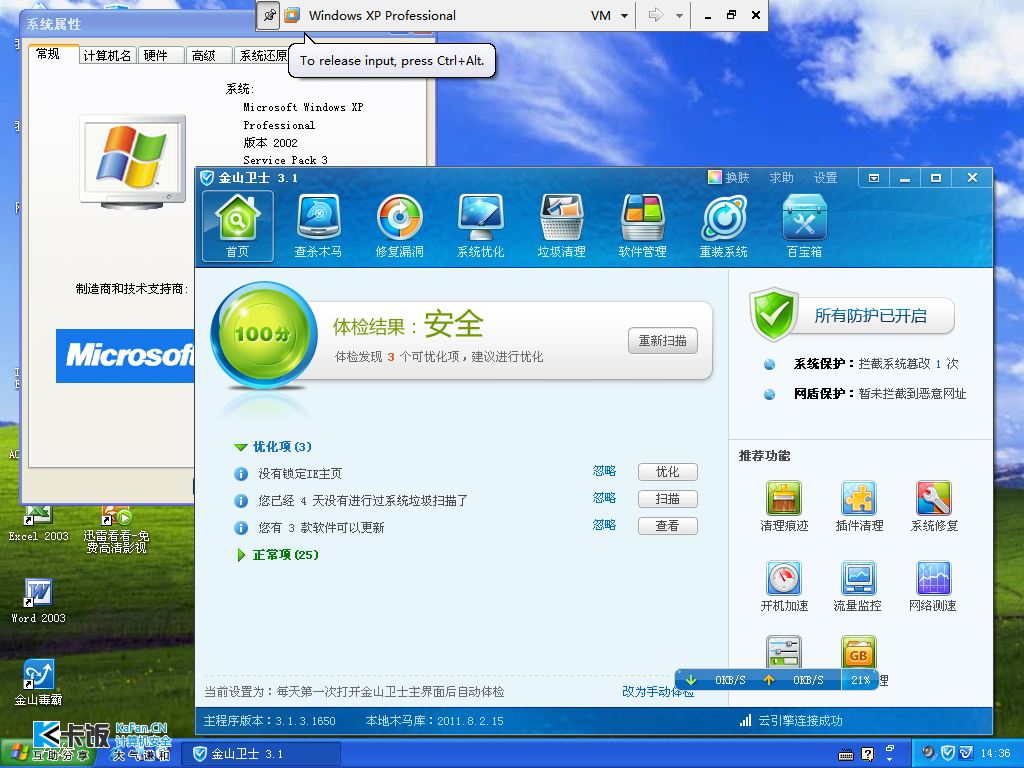Open the 金山毒霸 desktop shortcut

click(38, 682)
